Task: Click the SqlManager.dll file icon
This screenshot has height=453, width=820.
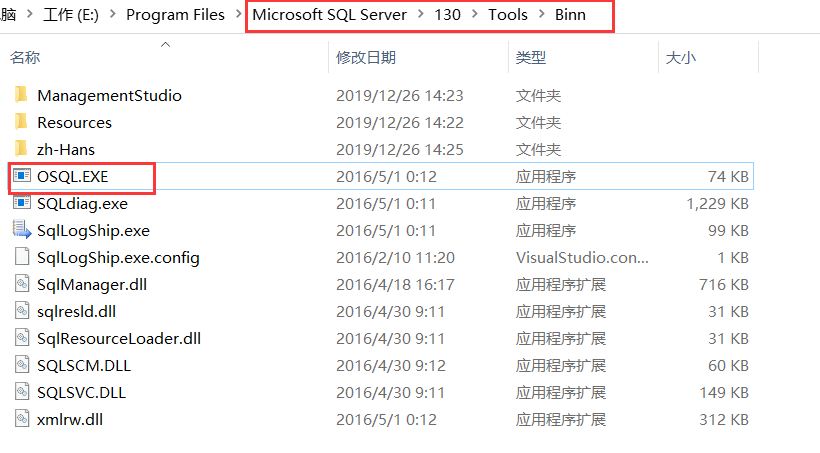Action: click(x=22, y=284)
